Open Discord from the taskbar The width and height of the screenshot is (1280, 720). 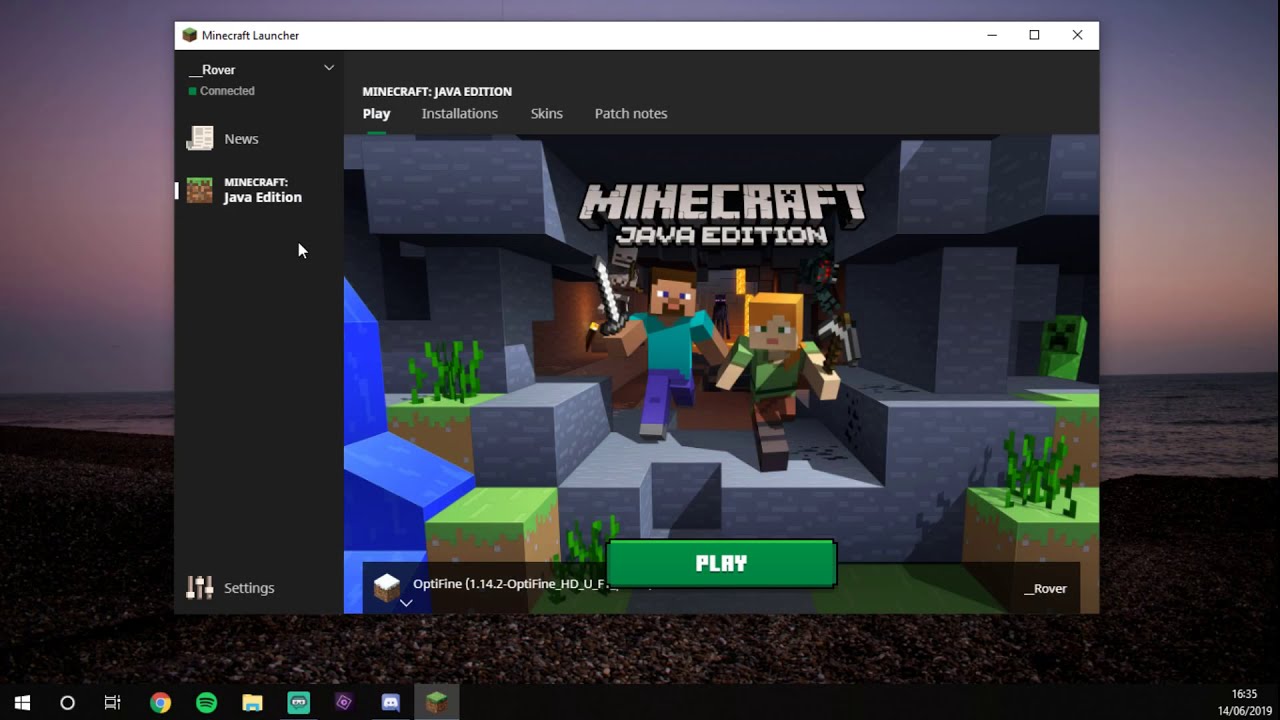[x=390, y=703]
